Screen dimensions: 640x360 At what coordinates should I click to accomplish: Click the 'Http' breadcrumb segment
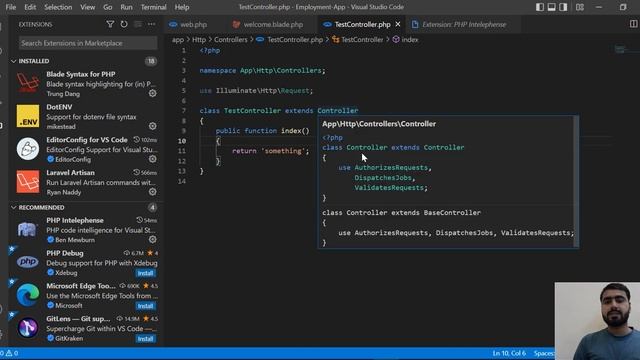click(x=199, y=40)
